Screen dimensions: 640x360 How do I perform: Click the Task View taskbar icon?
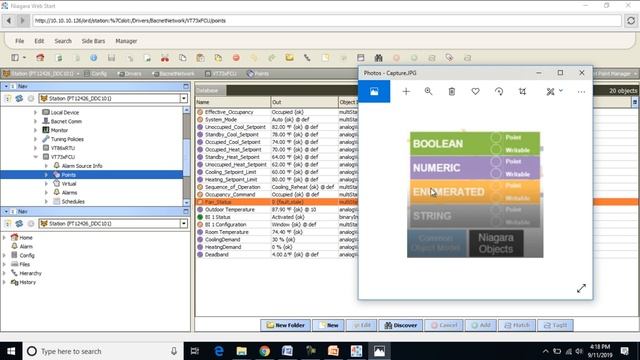coord(195,351)
